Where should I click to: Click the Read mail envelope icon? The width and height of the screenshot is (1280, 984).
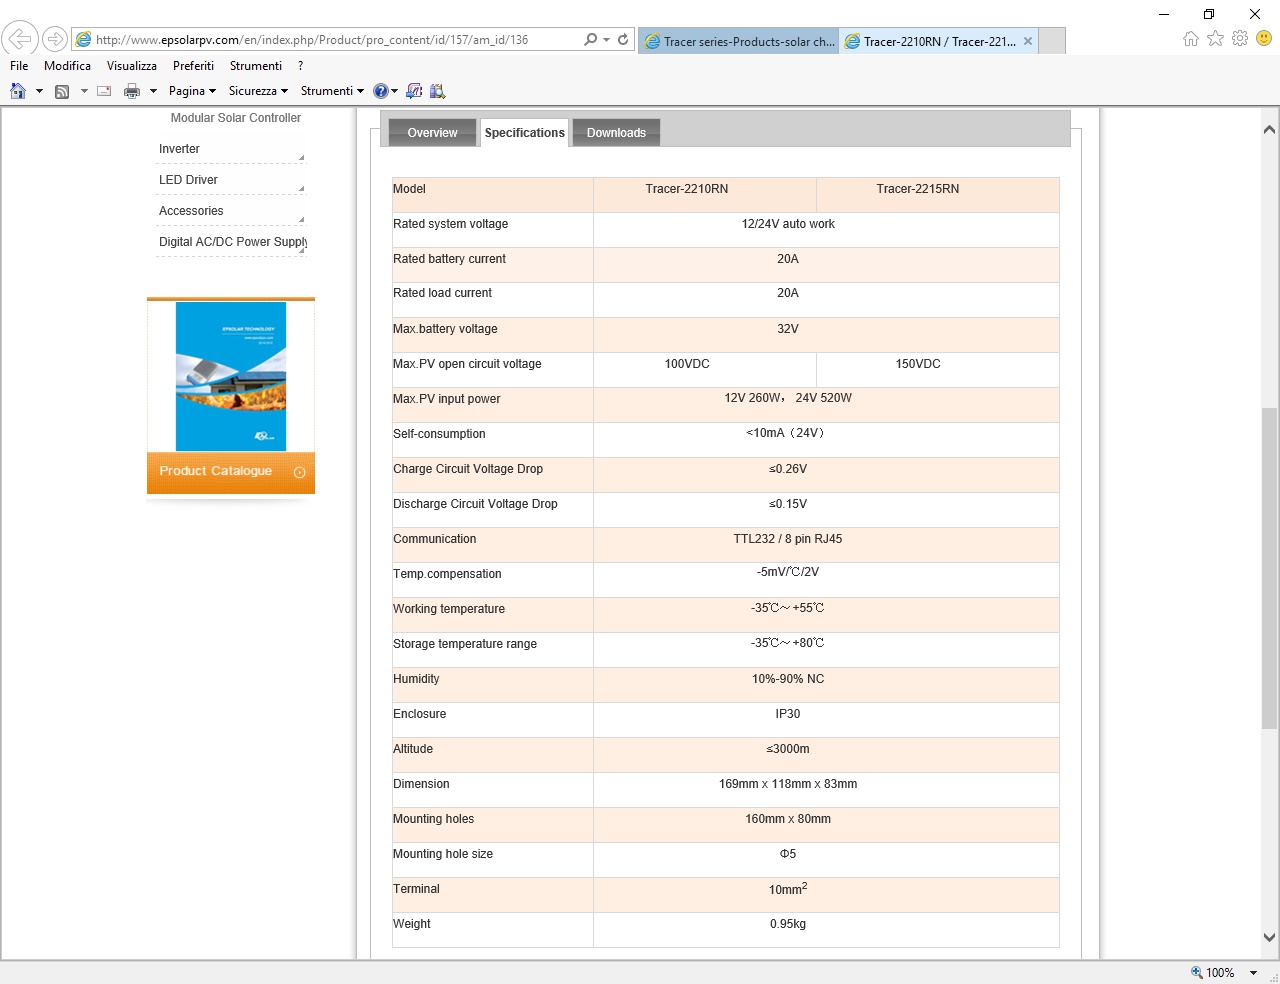(104, 91)
